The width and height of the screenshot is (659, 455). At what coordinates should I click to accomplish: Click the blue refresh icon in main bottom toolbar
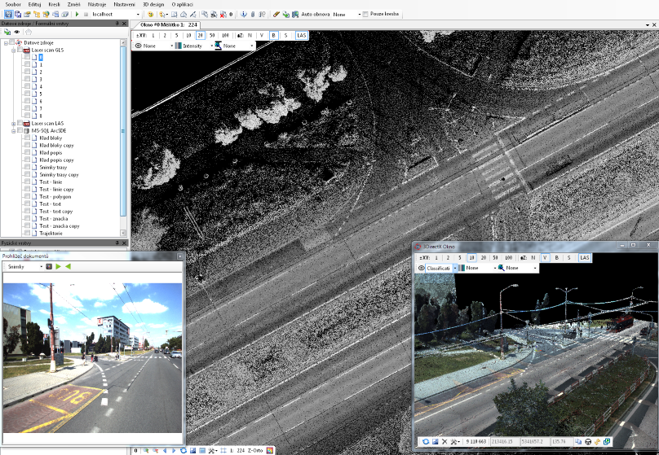click(183, 450)
